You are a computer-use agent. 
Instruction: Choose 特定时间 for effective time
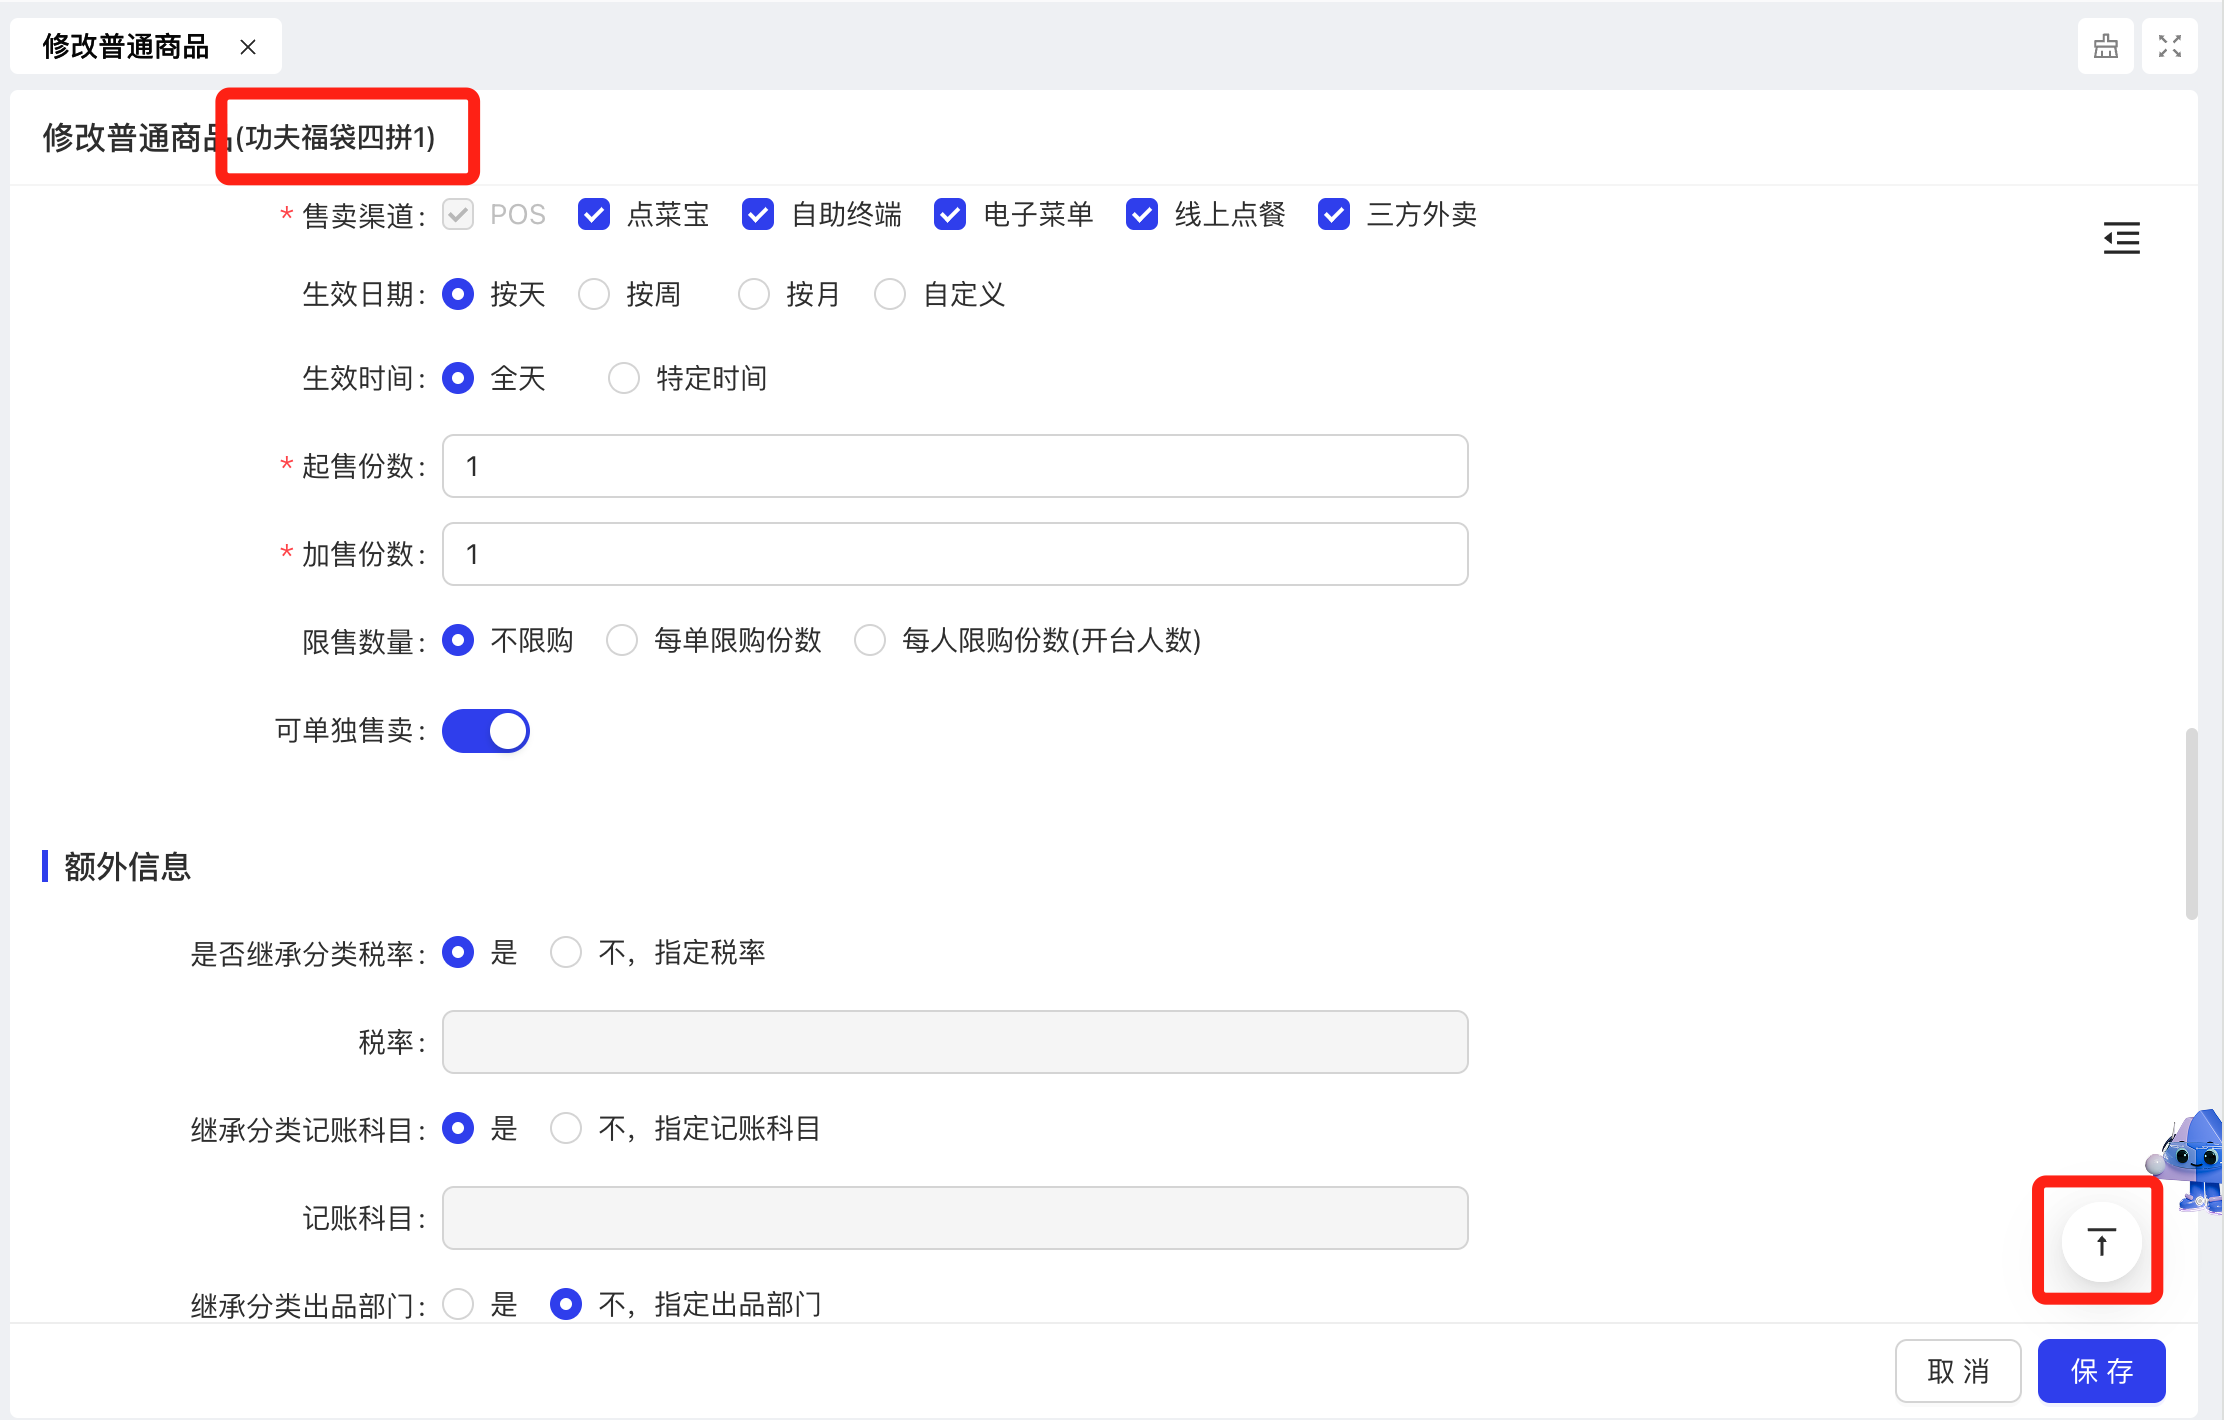tap(624, 378)
